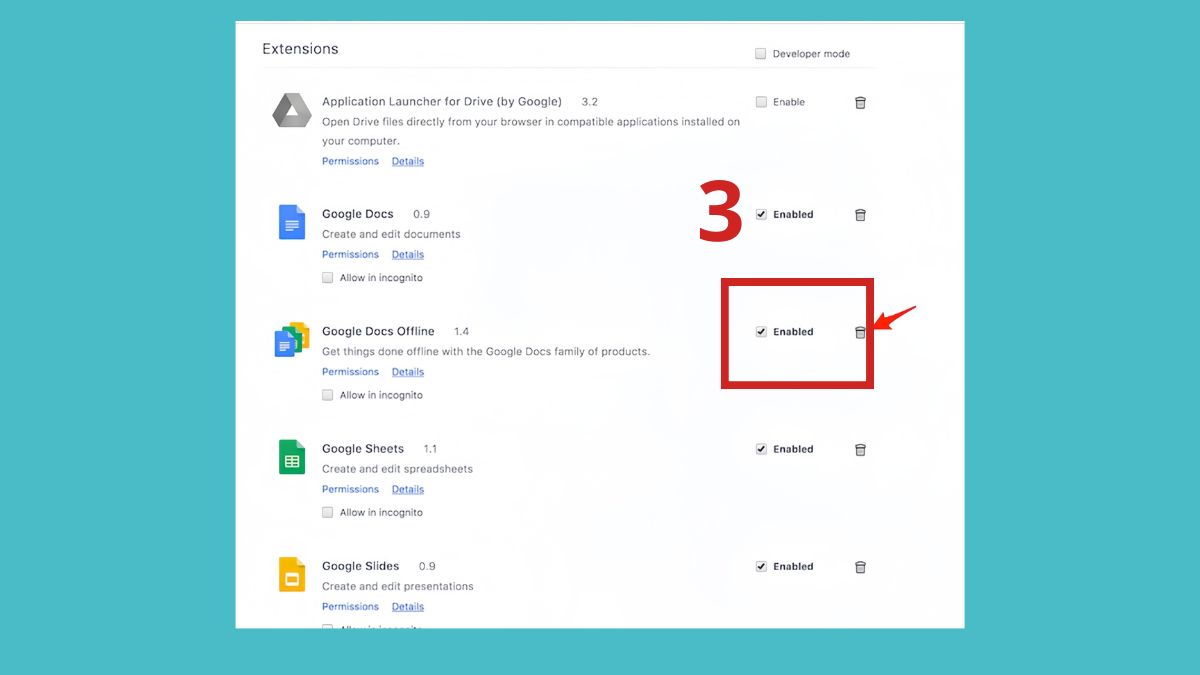Remove Google Sheets via trash icon

point(860,450)
